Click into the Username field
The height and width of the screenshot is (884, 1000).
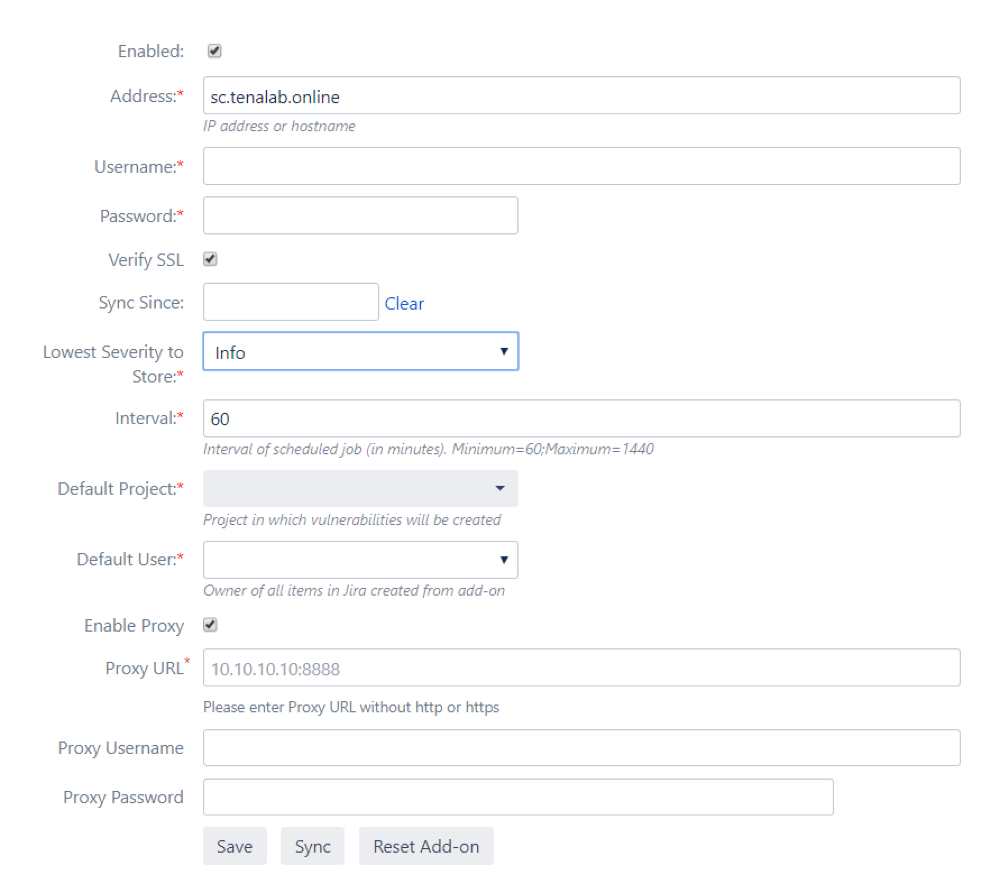[581, 167]
